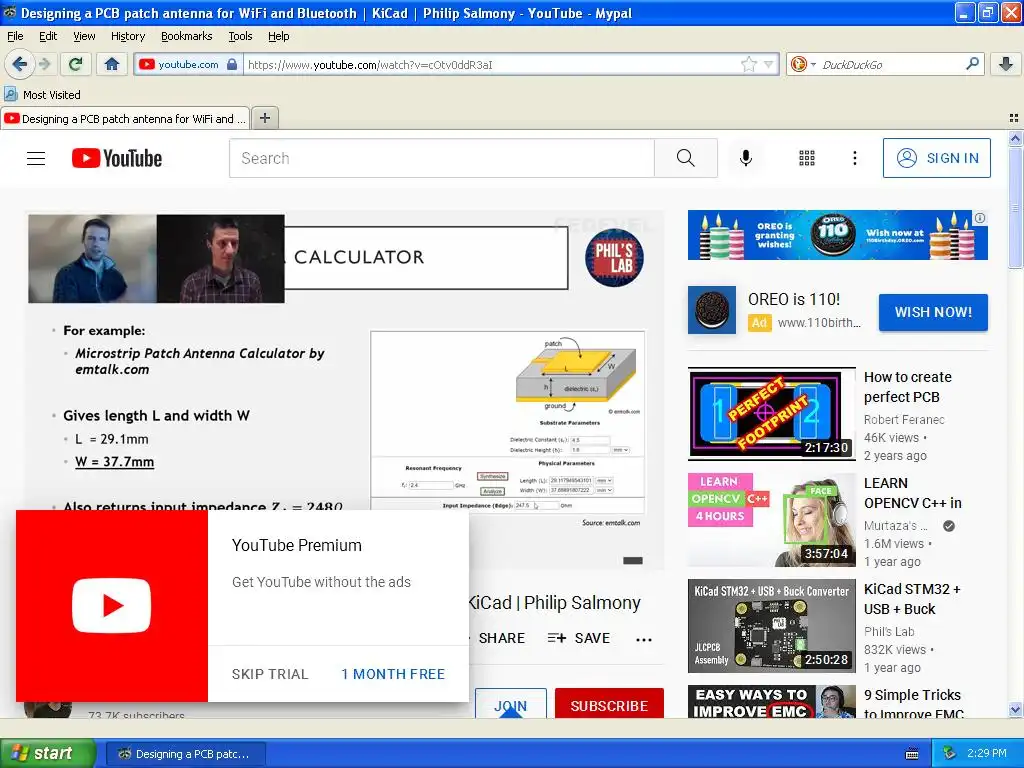This screenshot has width=1024, height=768.
Task: Click the padlock site security icon
Action: click(x=232, y=64)
